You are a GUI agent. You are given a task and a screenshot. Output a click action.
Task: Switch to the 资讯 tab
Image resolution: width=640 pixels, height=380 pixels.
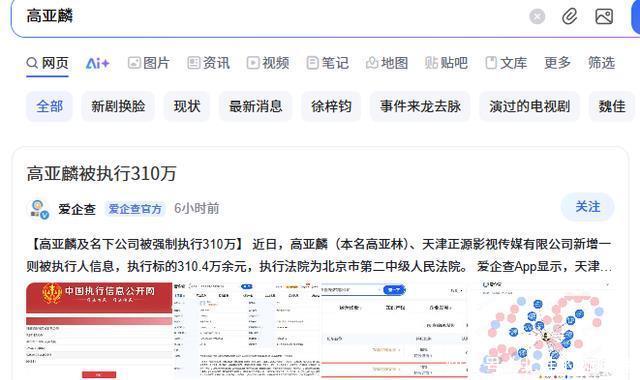click(x=209, y=63)
